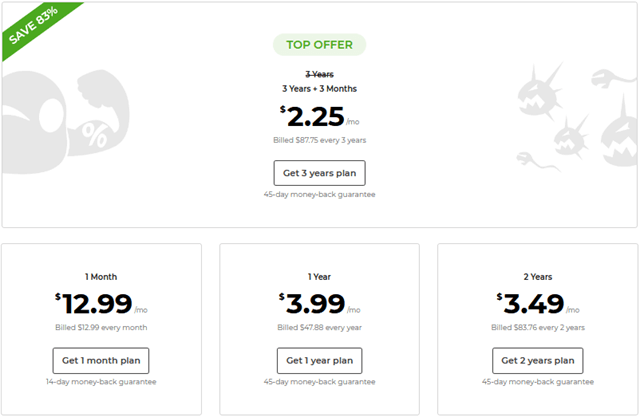Click the 1 Year plan title
Image resolution: width=640 pixels, height=417 pixels.
tap(319, 276)
